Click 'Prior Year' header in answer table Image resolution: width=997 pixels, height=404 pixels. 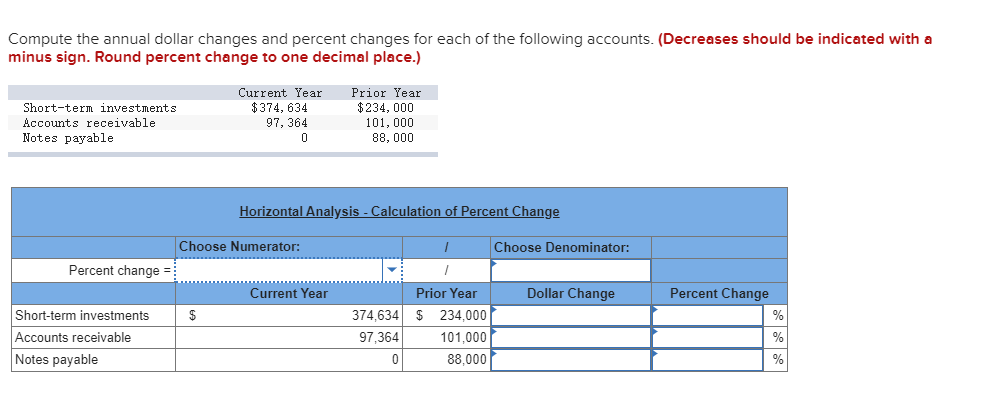tap(446, 293)
